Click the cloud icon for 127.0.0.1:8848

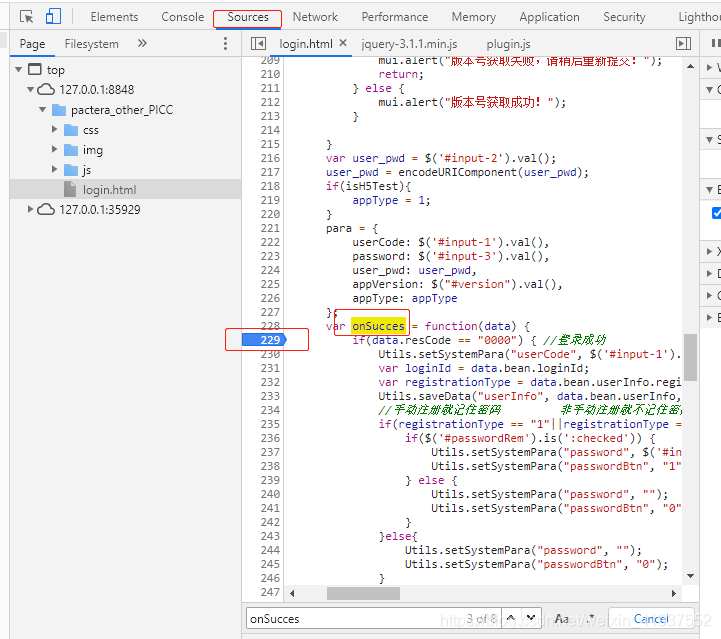(x=46, y=89)
